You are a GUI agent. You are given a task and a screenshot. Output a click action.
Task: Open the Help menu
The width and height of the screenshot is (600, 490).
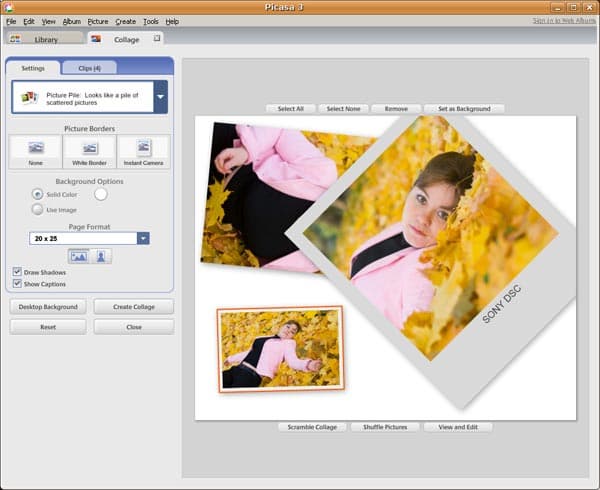172,21
